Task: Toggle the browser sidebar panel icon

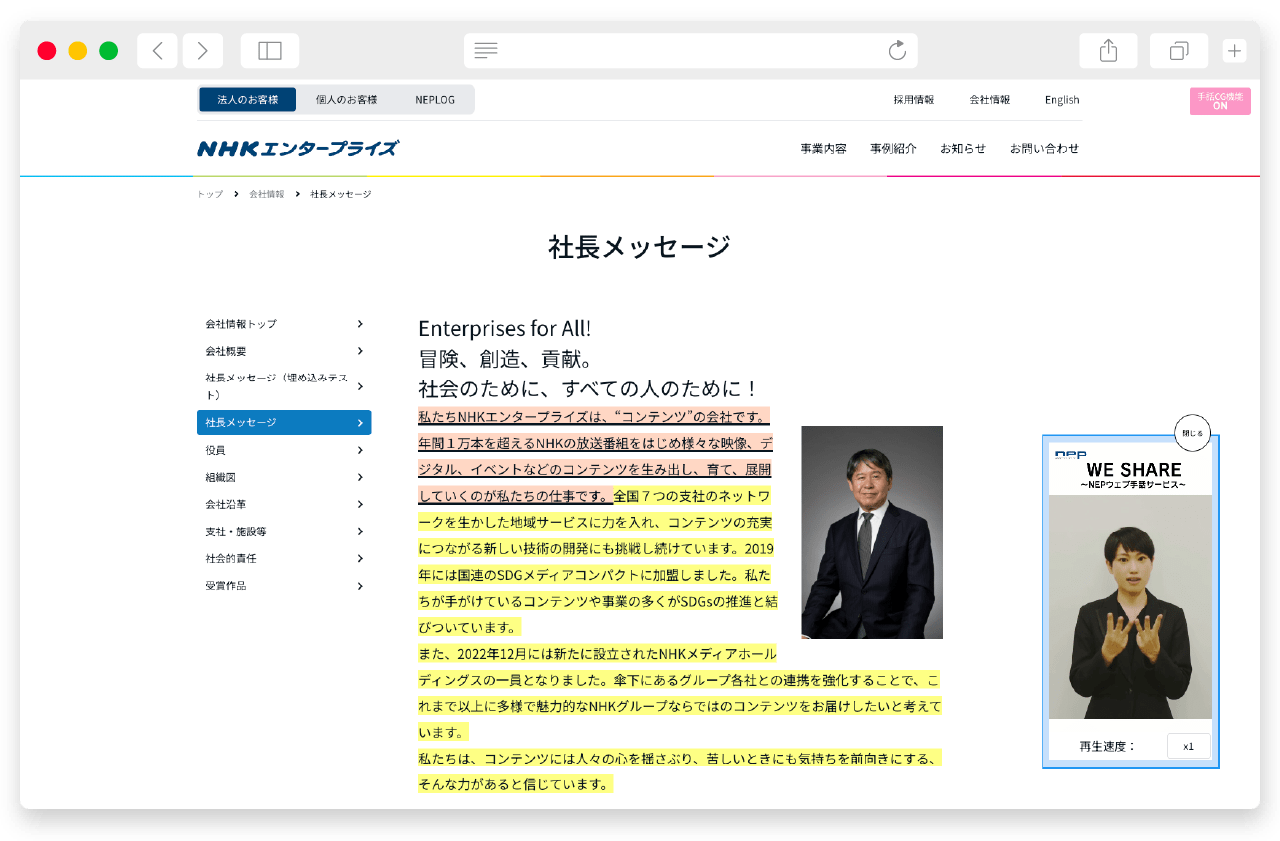Action: point(270,51)
